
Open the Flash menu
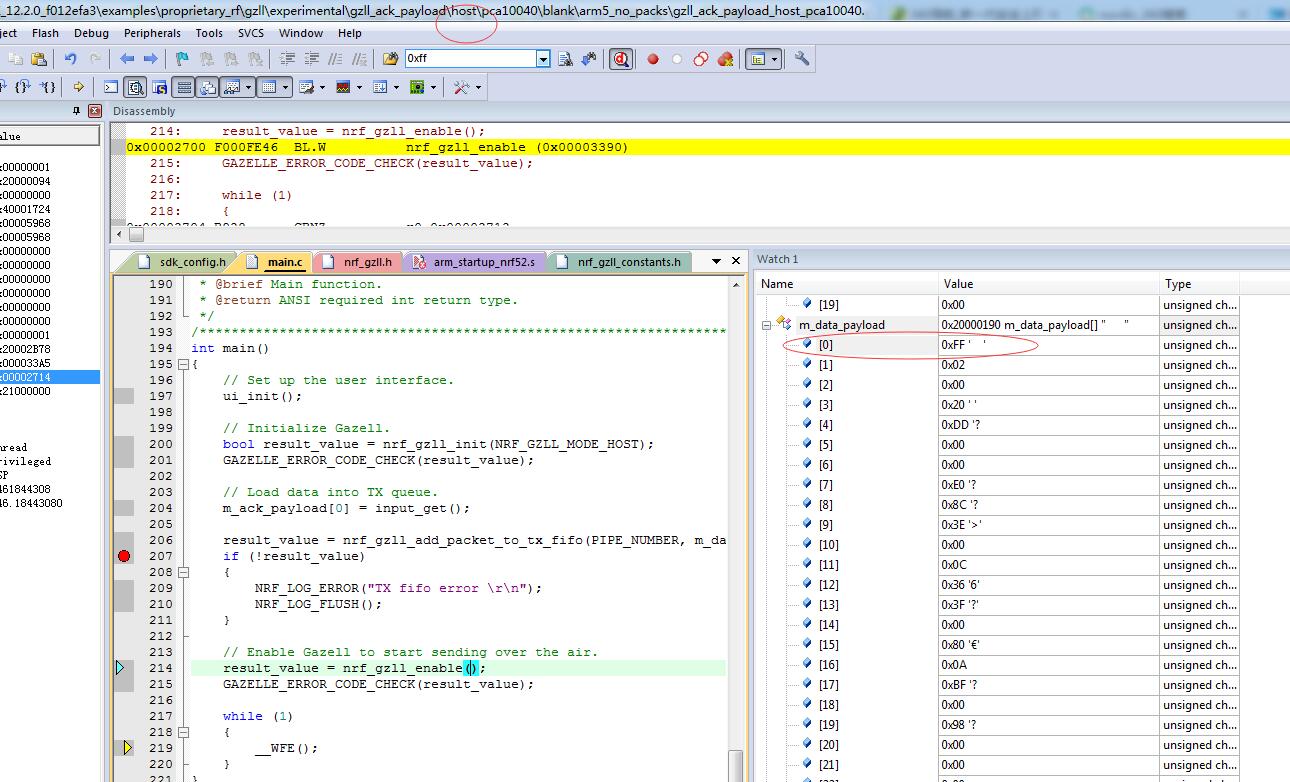(x=45, y=33)
